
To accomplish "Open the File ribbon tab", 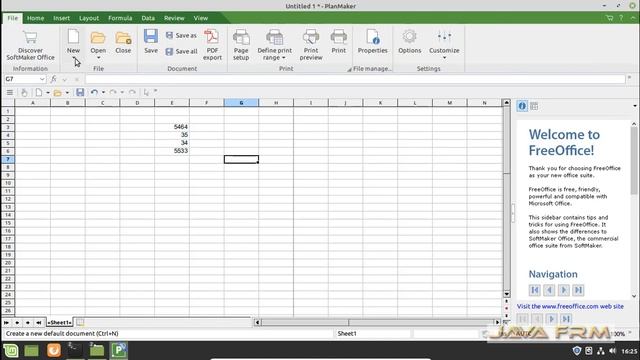I will [x=13, y=18].
